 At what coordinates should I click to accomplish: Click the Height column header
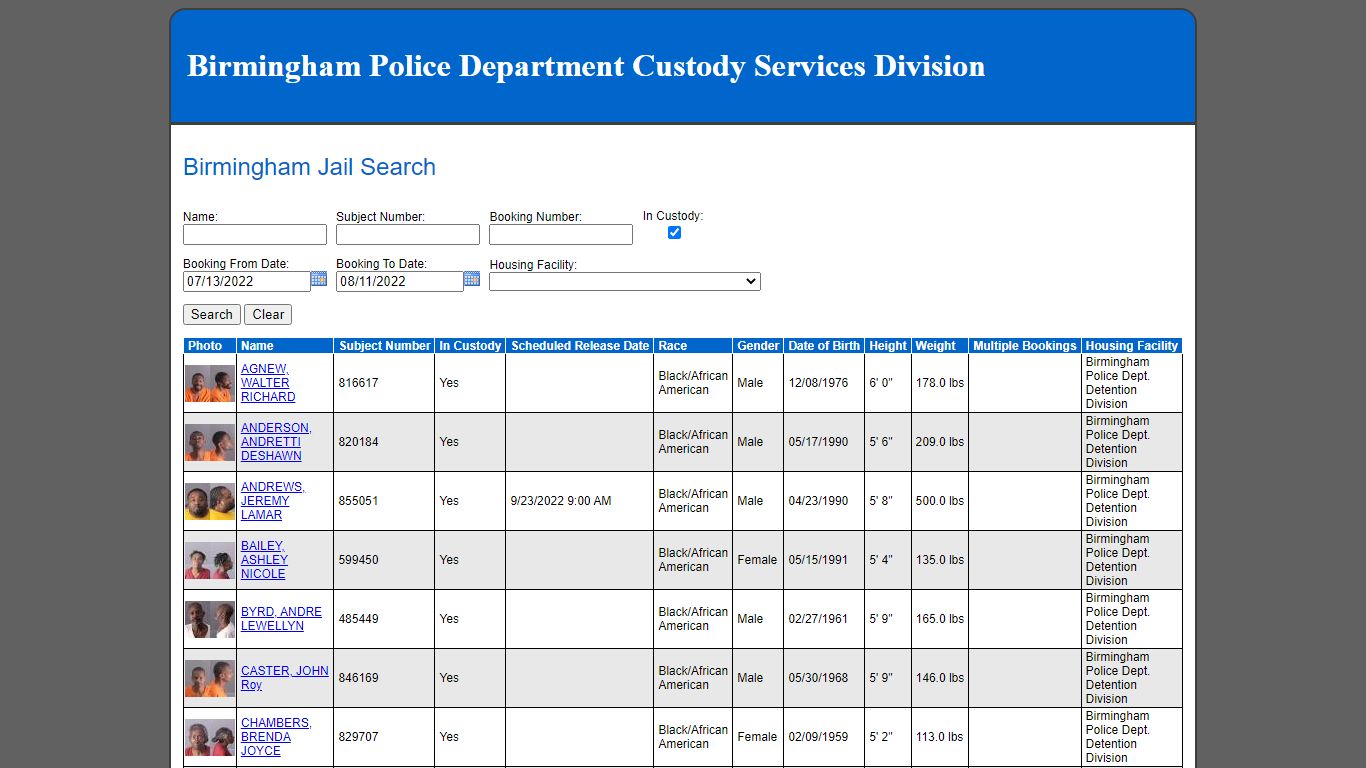tap(888, 346)
